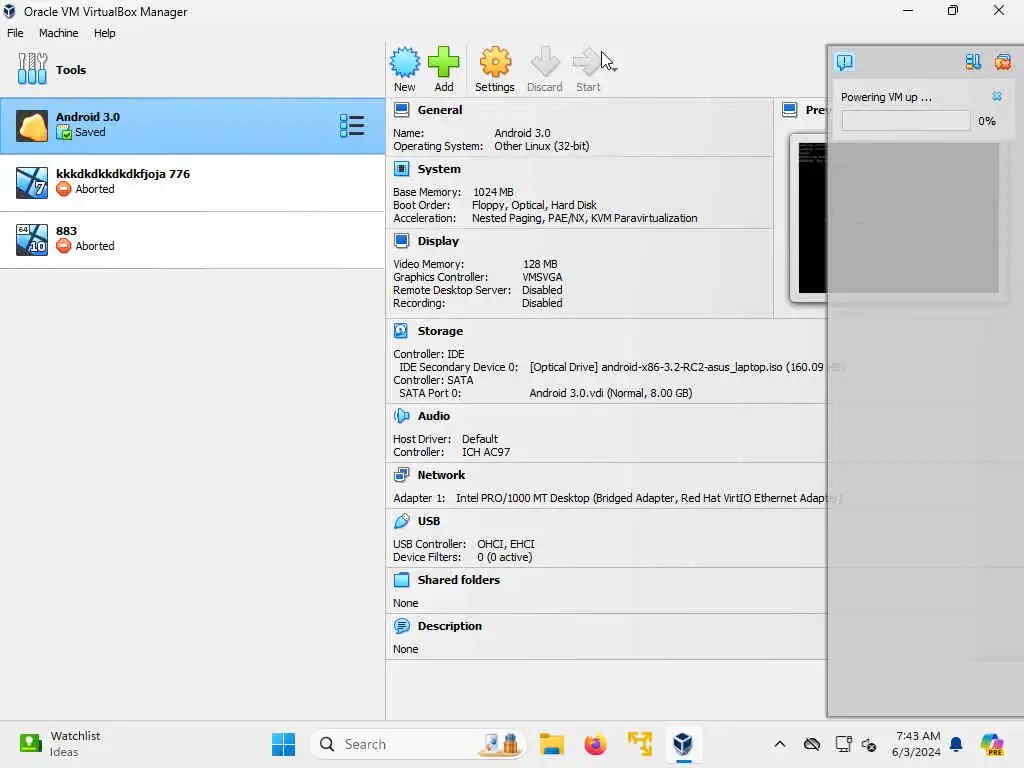This screenshot has width=1024, height=768.
Task: Open the Machine menu
Action: 58,33
